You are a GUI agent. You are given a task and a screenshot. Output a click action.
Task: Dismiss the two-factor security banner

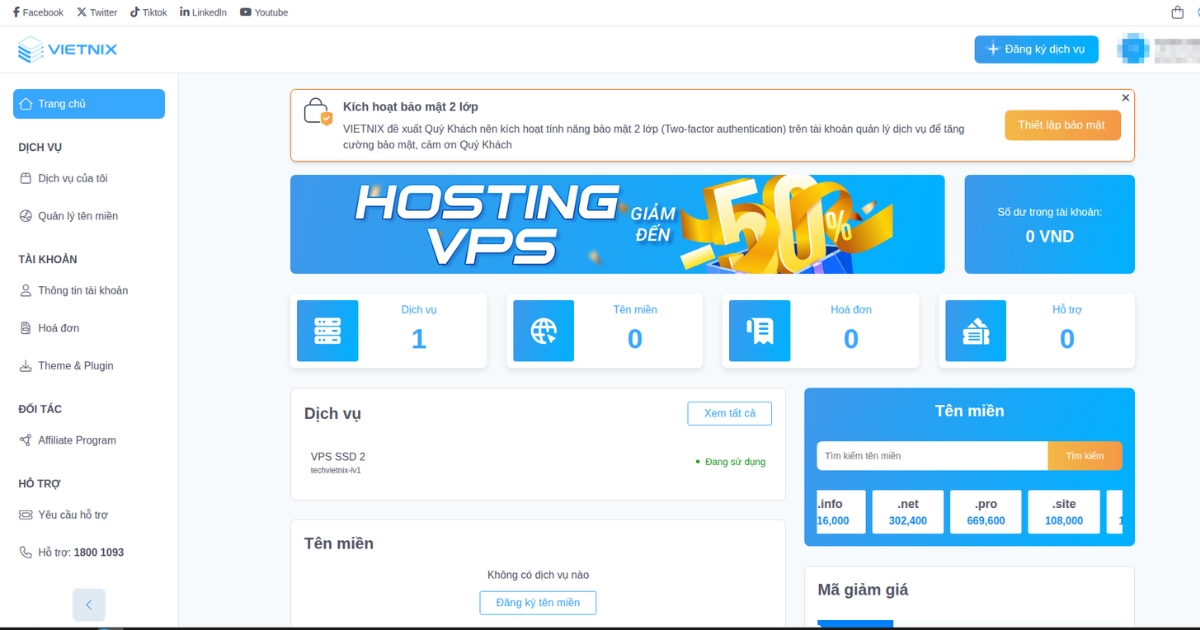coord(1125,97)
